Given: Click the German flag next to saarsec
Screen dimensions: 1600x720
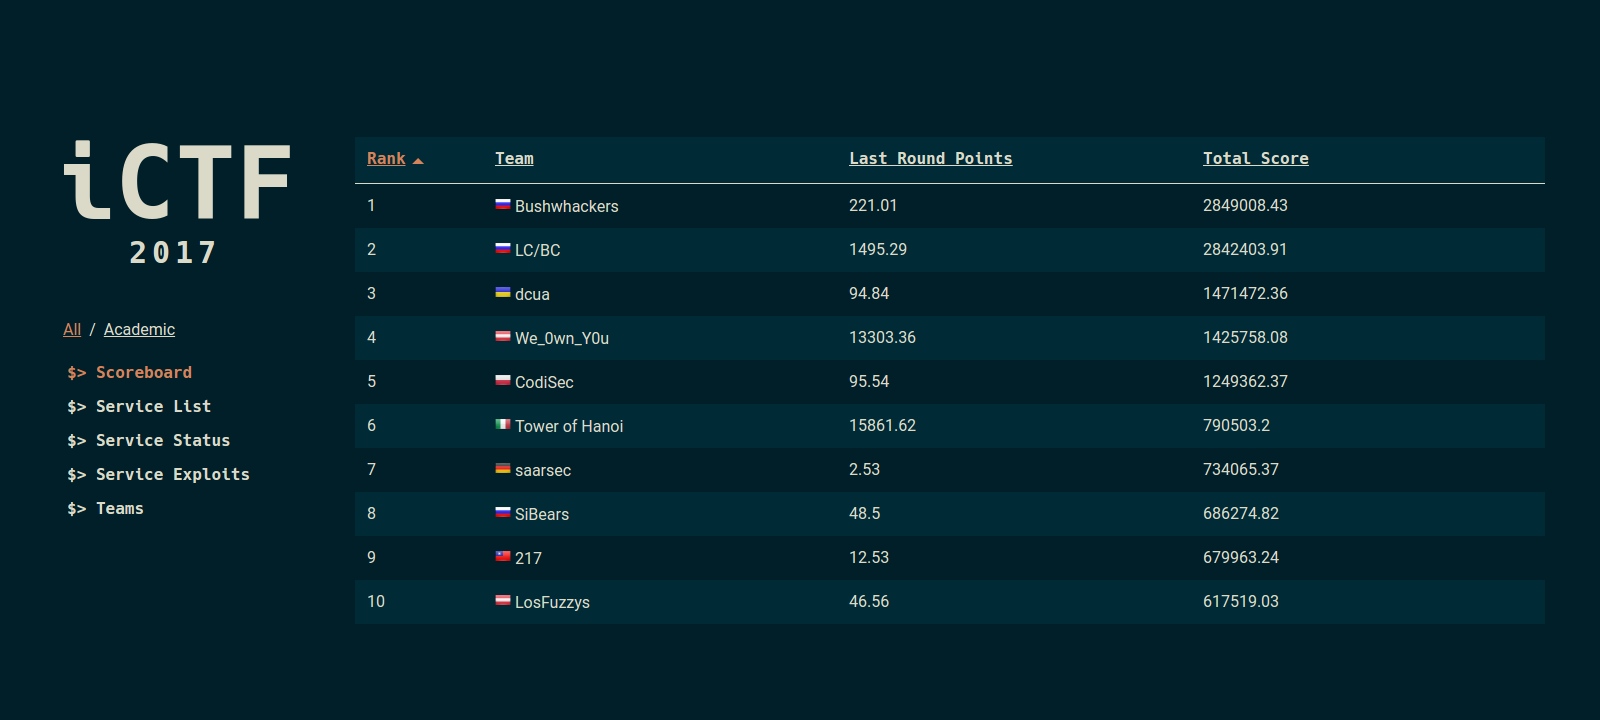Looking at the screenshot, I should pyautogui.click(x=503, y=468).
